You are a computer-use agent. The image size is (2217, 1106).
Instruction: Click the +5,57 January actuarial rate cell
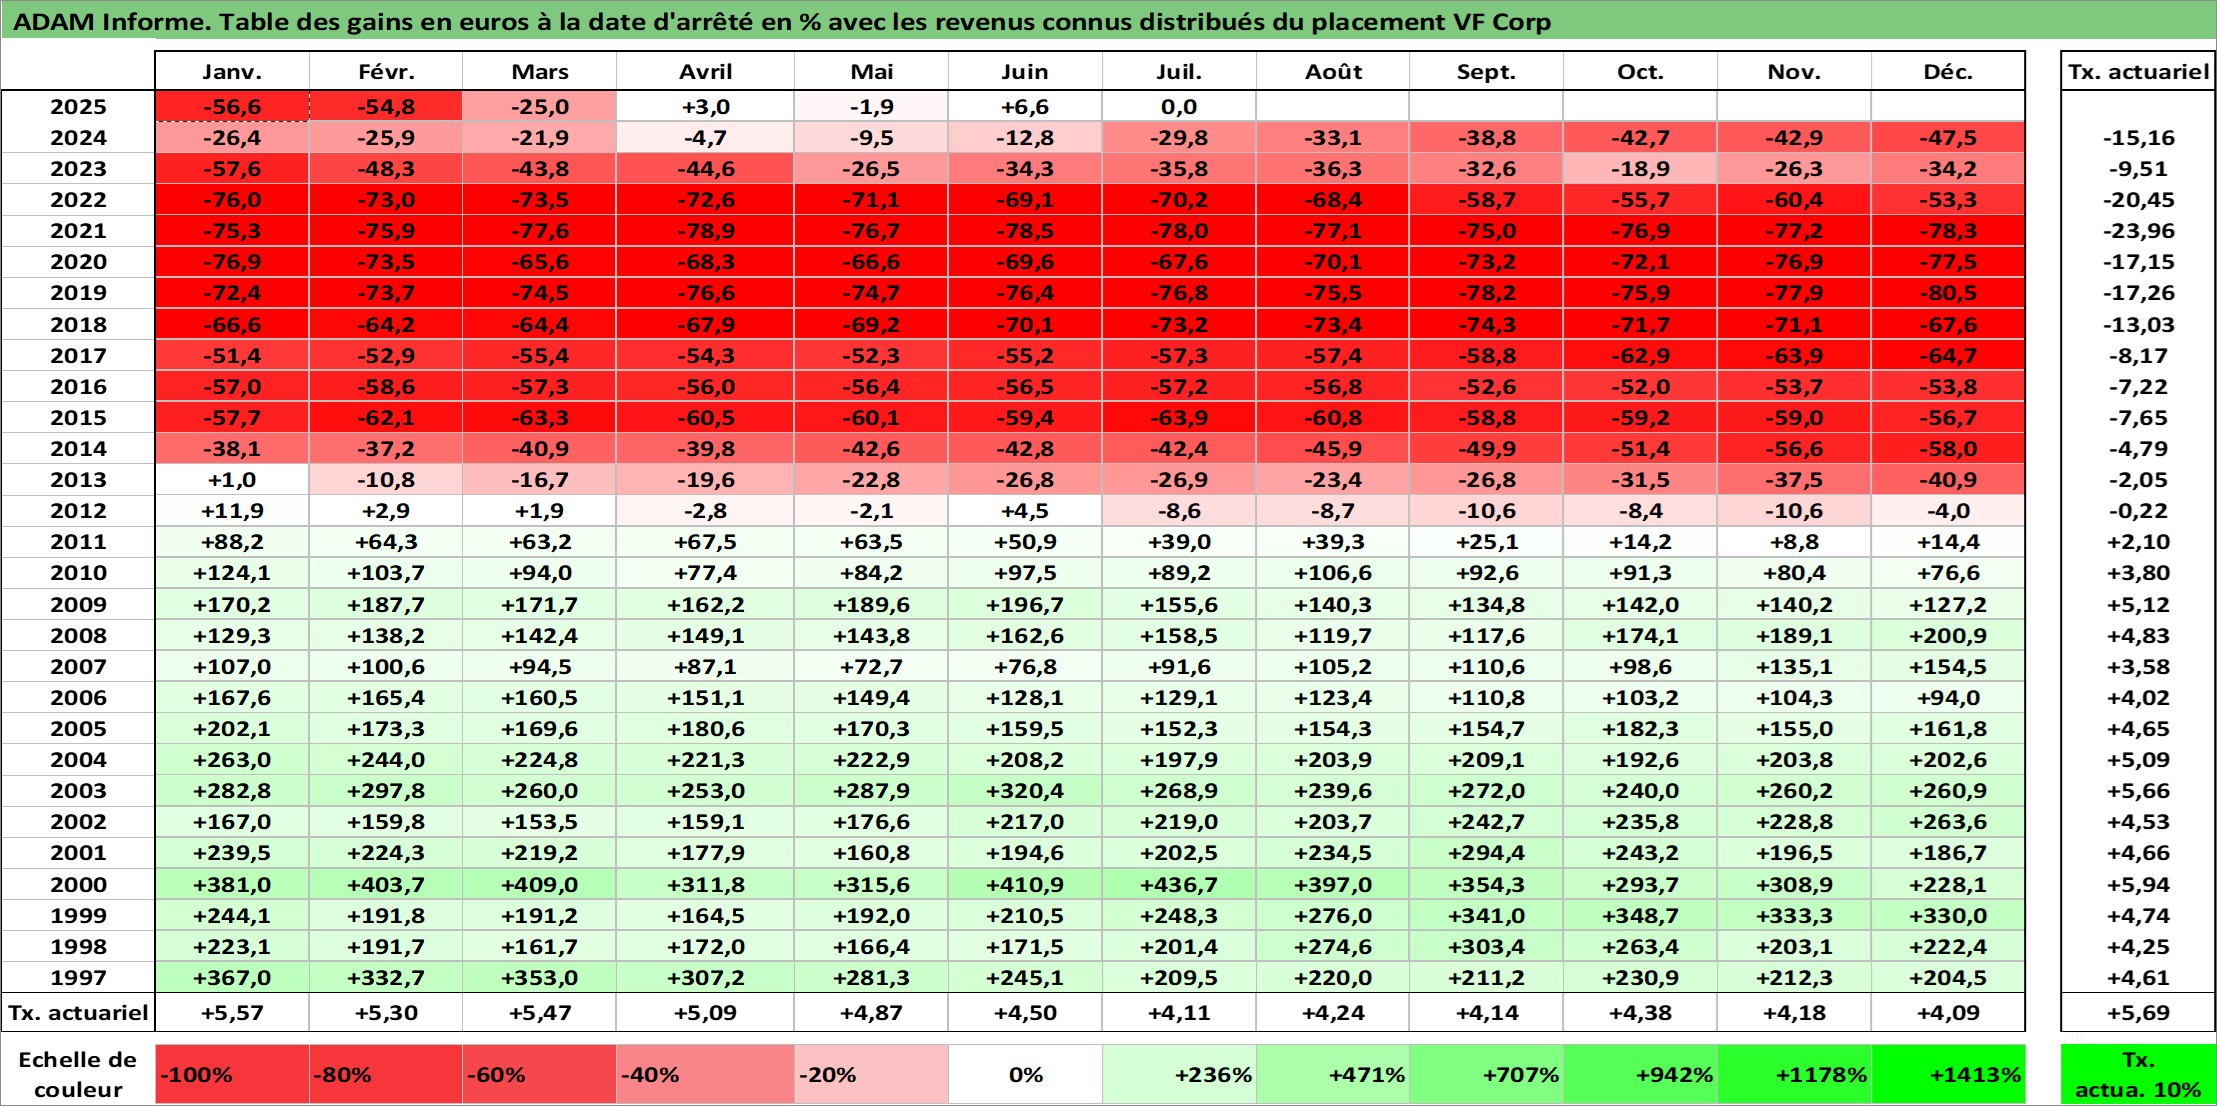[x=232, y=1012]
